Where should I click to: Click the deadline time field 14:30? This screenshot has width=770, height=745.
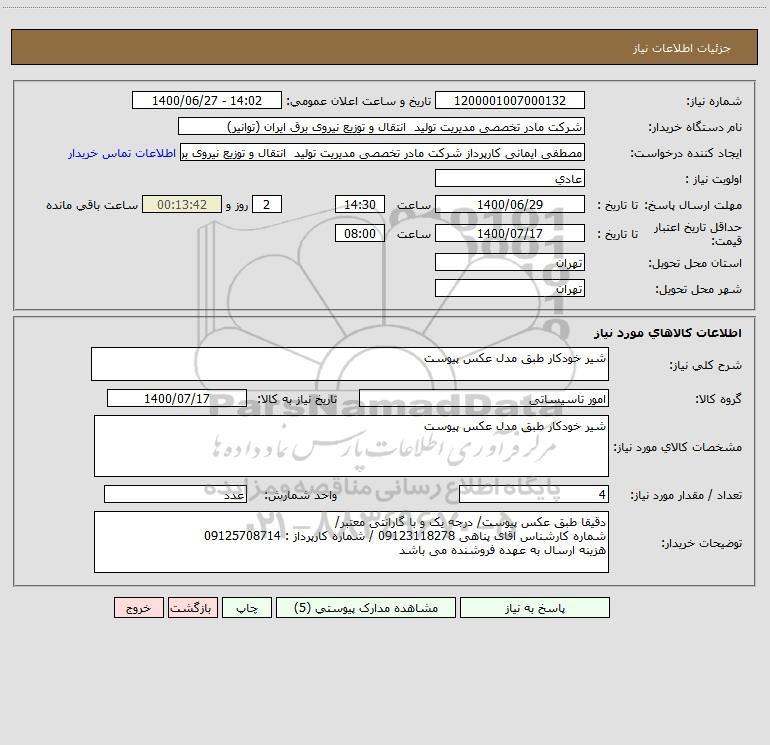point(359,204)
